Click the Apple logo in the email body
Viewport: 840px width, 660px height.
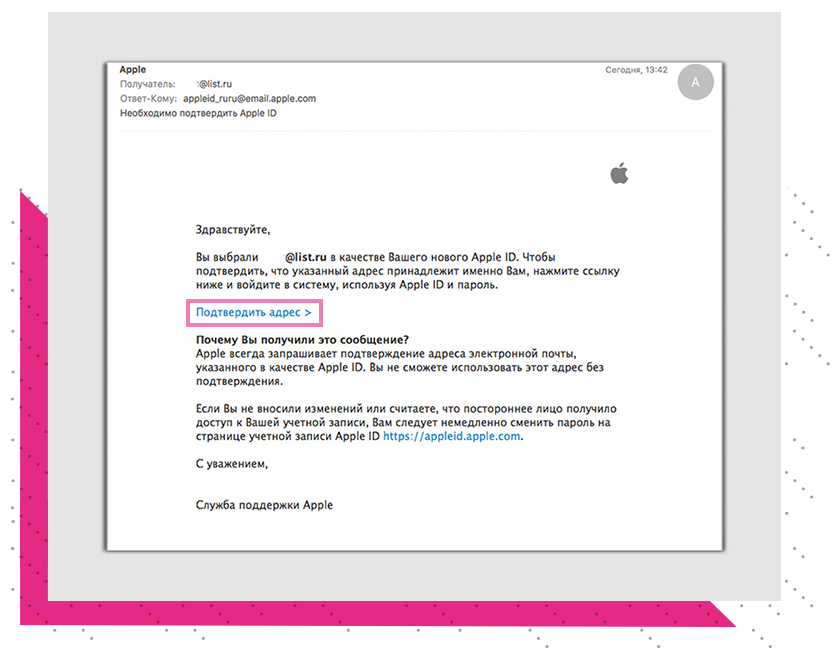click(619, 173)
